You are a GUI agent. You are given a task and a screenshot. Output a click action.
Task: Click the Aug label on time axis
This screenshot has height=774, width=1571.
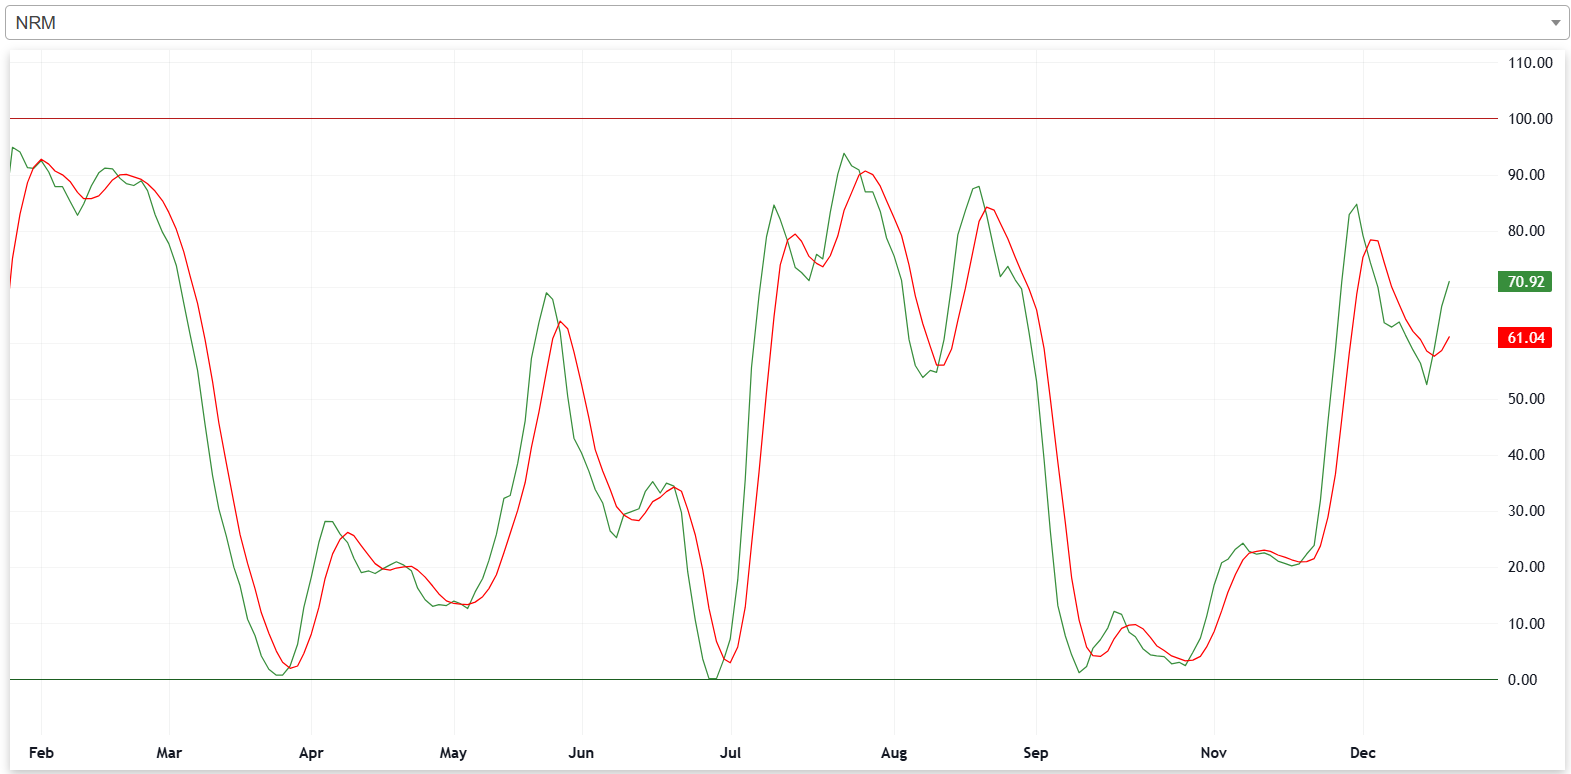pos(894,753)
